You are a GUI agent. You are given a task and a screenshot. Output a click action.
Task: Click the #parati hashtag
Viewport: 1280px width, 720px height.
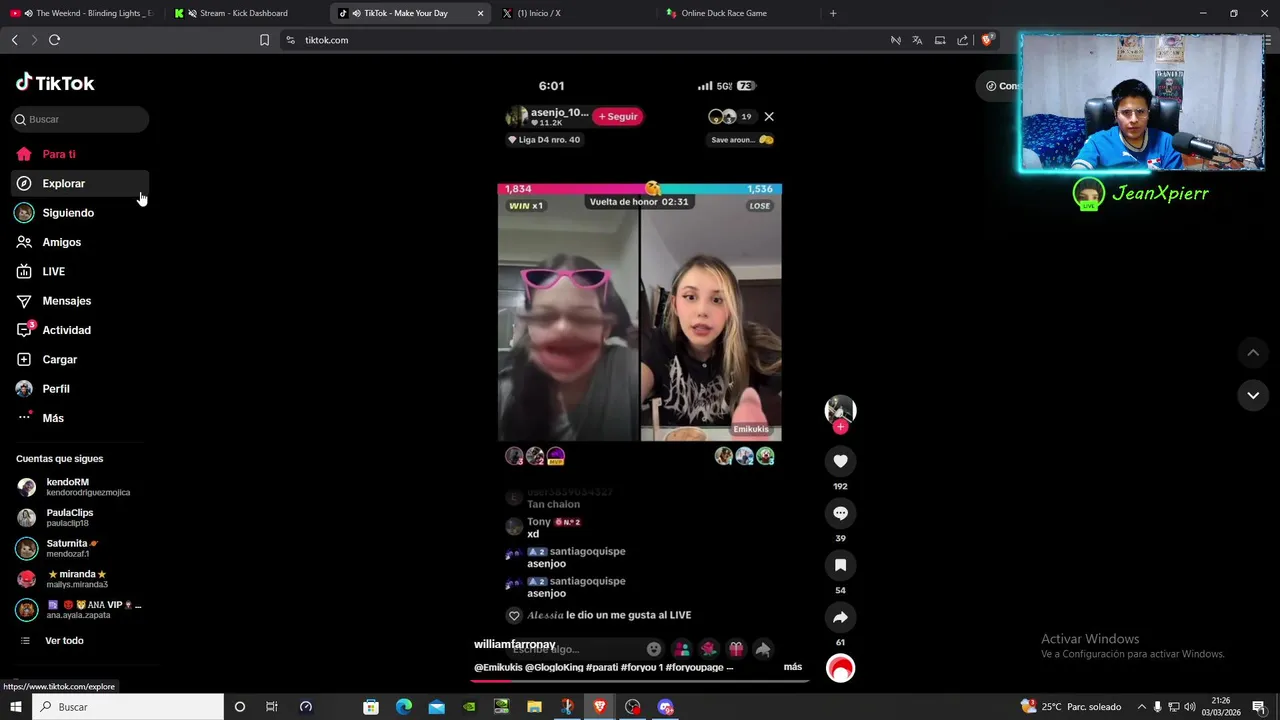[602, 667]
